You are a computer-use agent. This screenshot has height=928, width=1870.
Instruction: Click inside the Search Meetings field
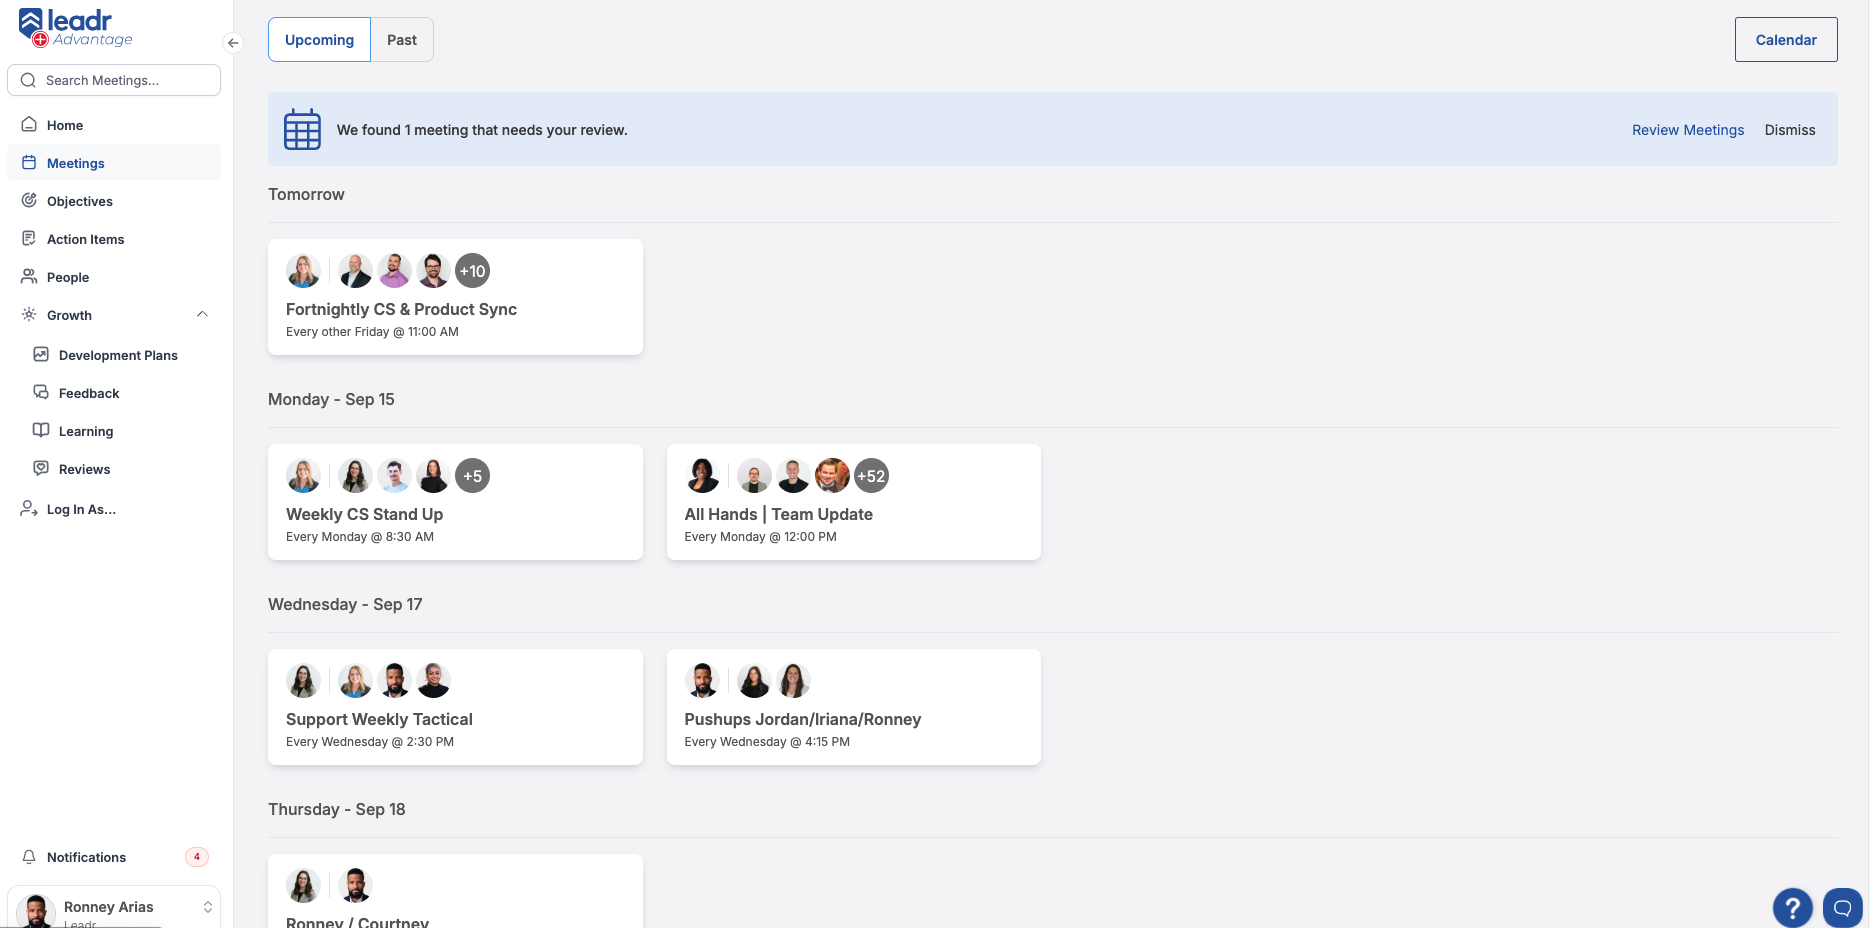113,80
